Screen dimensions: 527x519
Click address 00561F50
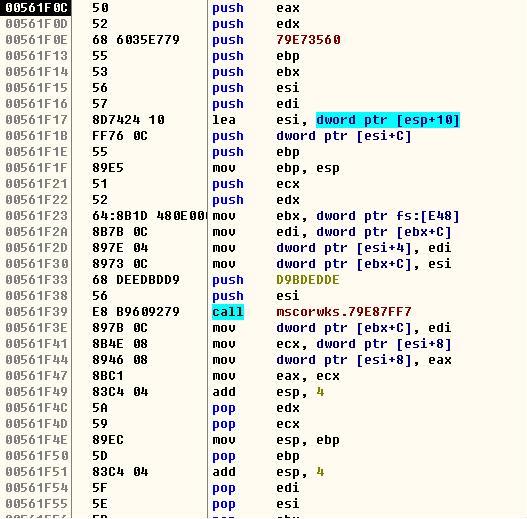[x=36, y=456]
